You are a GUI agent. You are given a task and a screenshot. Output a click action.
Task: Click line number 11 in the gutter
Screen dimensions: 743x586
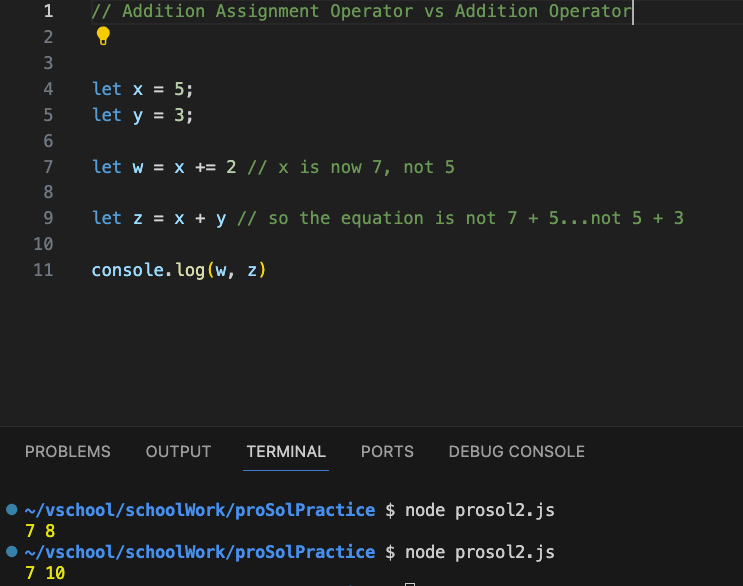coord(43,270)
